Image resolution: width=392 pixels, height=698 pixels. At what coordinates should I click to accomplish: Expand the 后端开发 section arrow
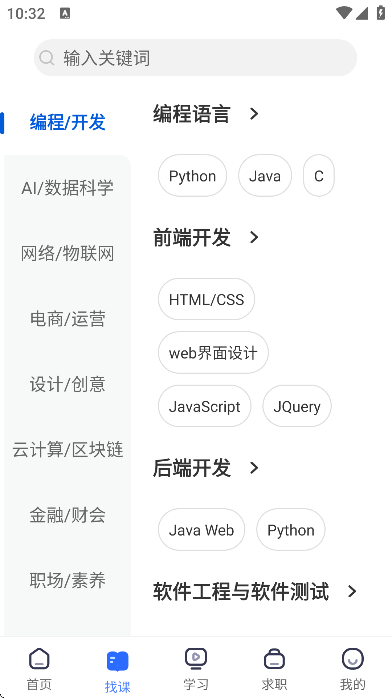[x=254, y=468]
